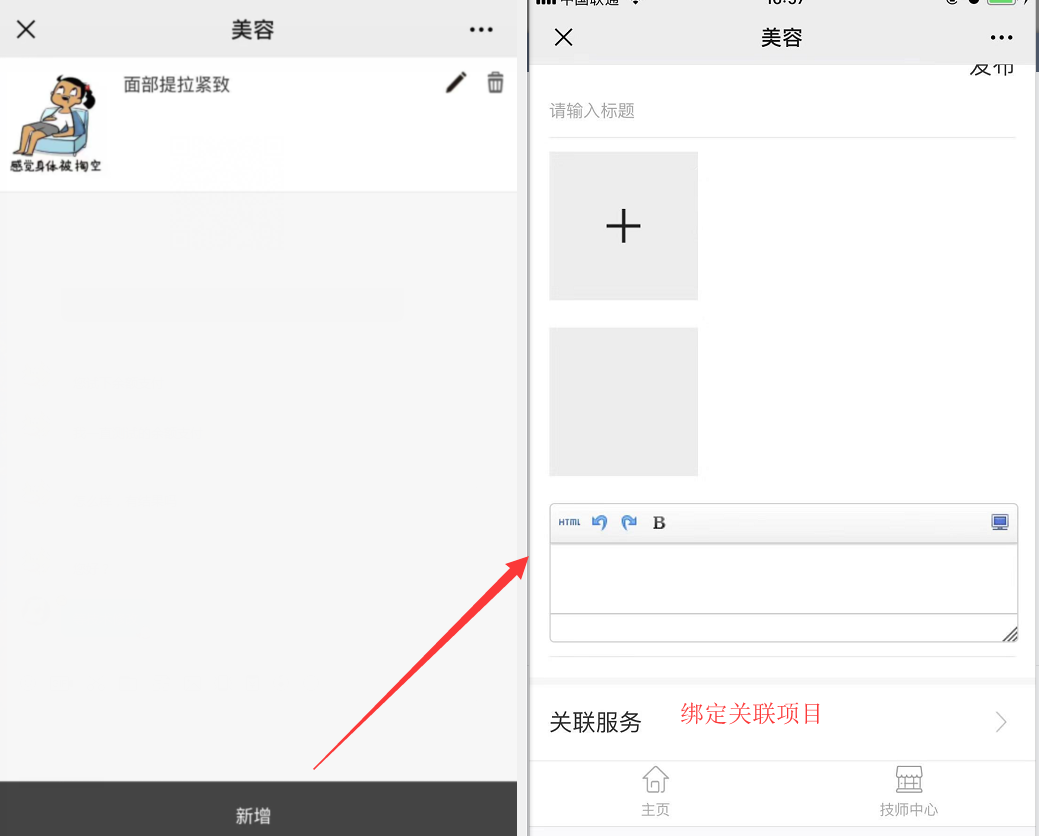This screenshot has height=836, width=1039.
Task: Delete 面部提拉紧致 with the trash icon
Action: [495, 83]
